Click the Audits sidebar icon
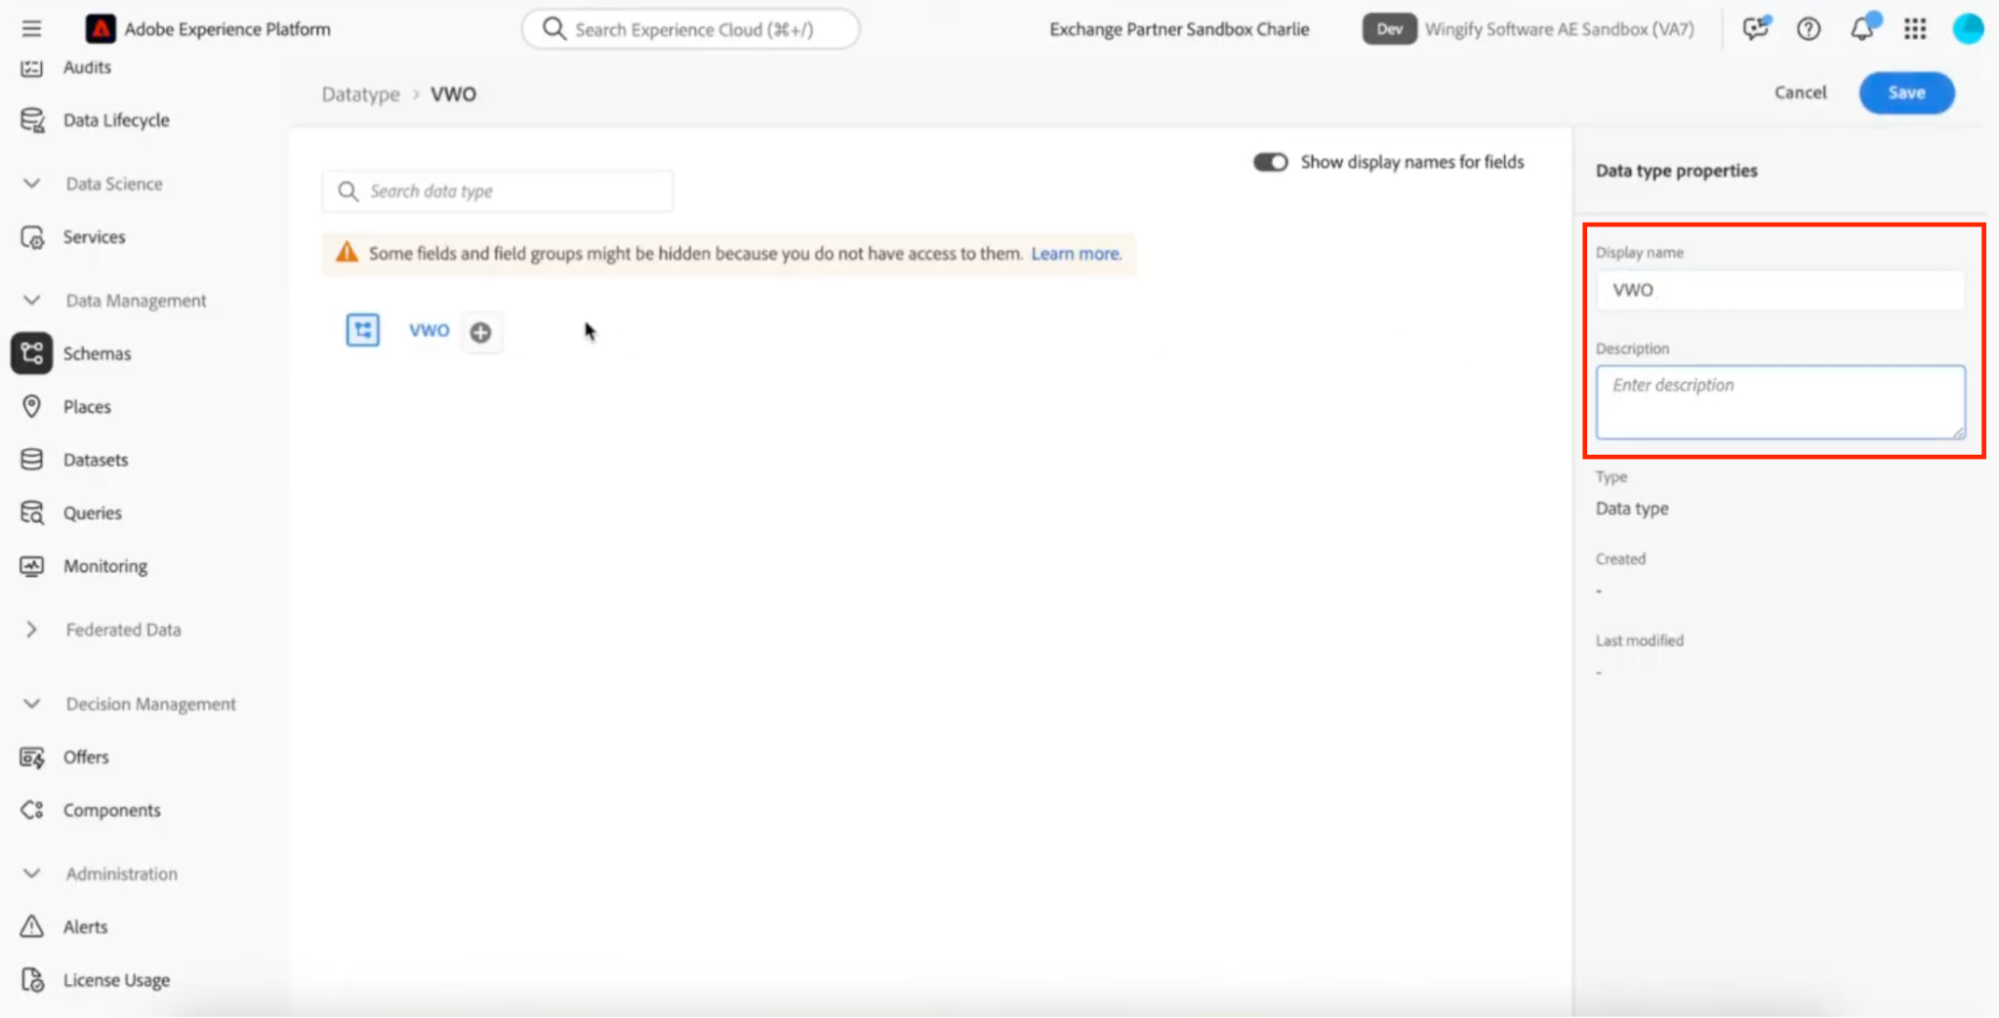1999x1018 pixels. [32, 67]
